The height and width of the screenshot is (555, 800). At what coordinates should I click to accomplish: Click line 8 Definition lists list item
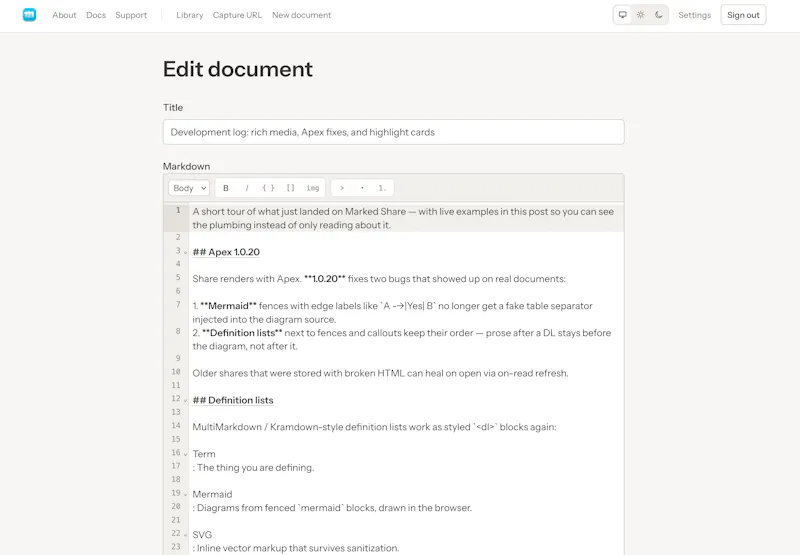pyautogui.click(x=402, y=339)
